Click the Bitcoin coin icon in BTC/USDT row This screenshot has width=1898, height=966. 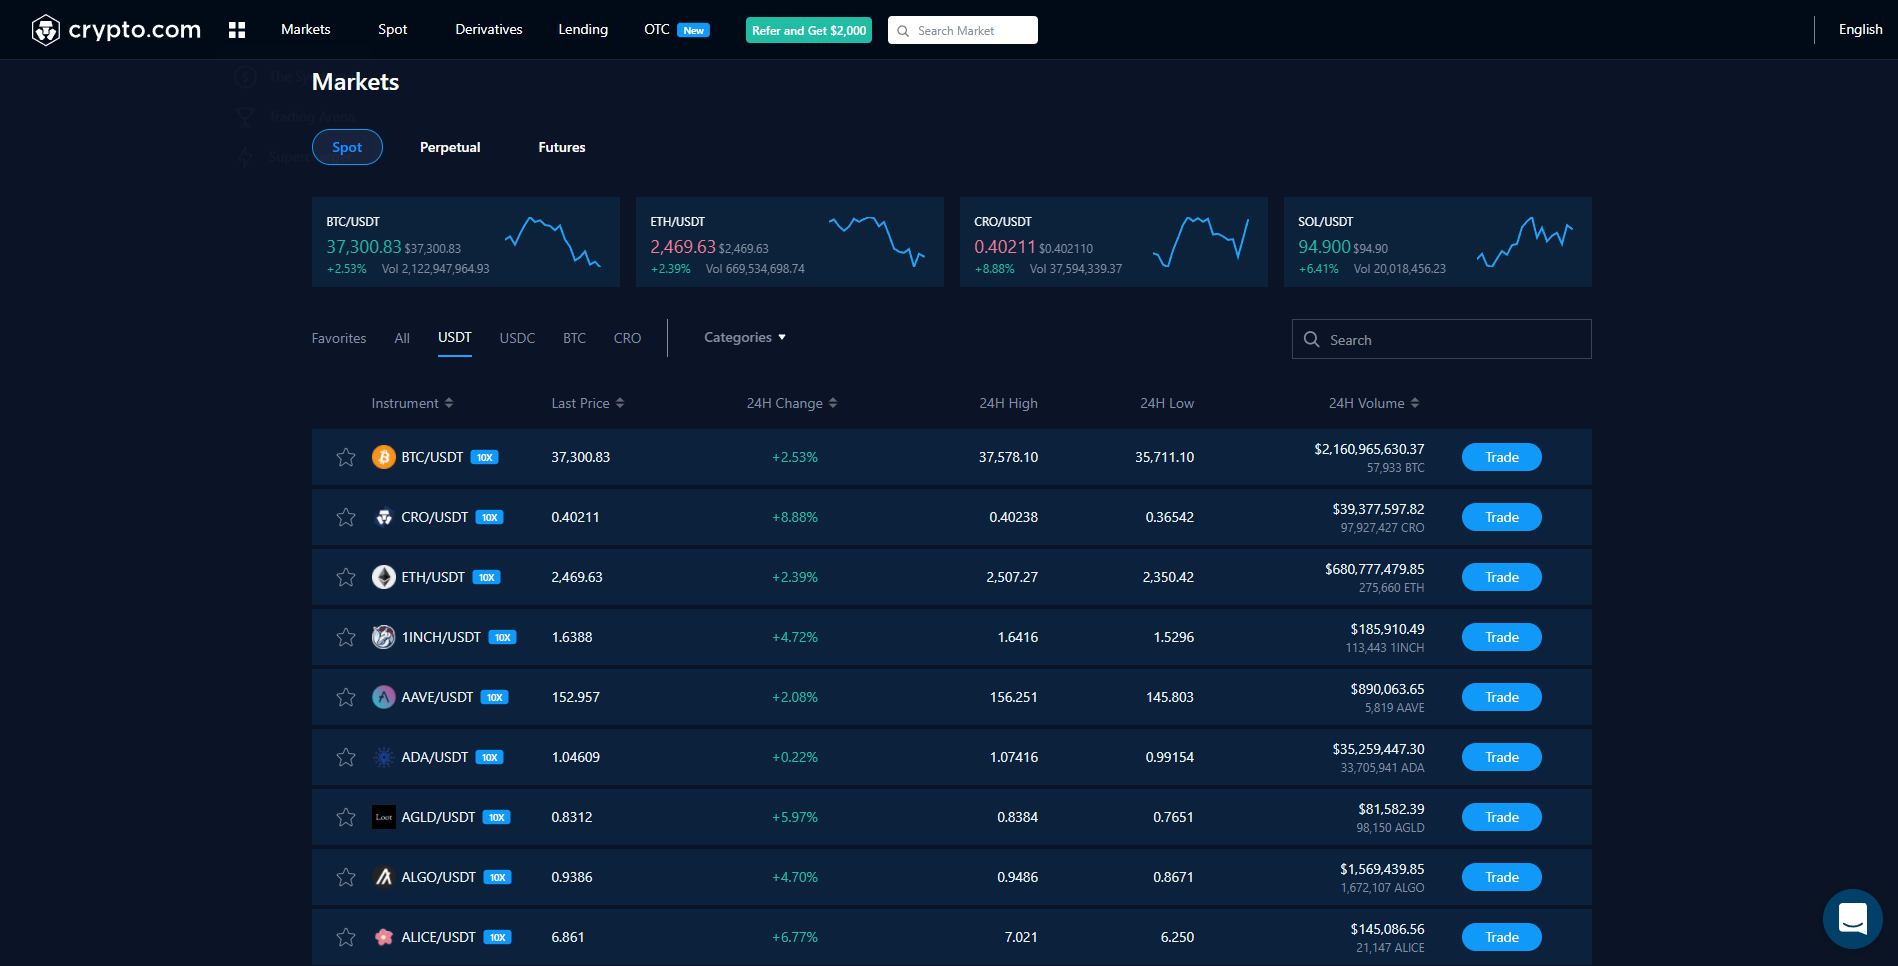(x=384, y=457)
